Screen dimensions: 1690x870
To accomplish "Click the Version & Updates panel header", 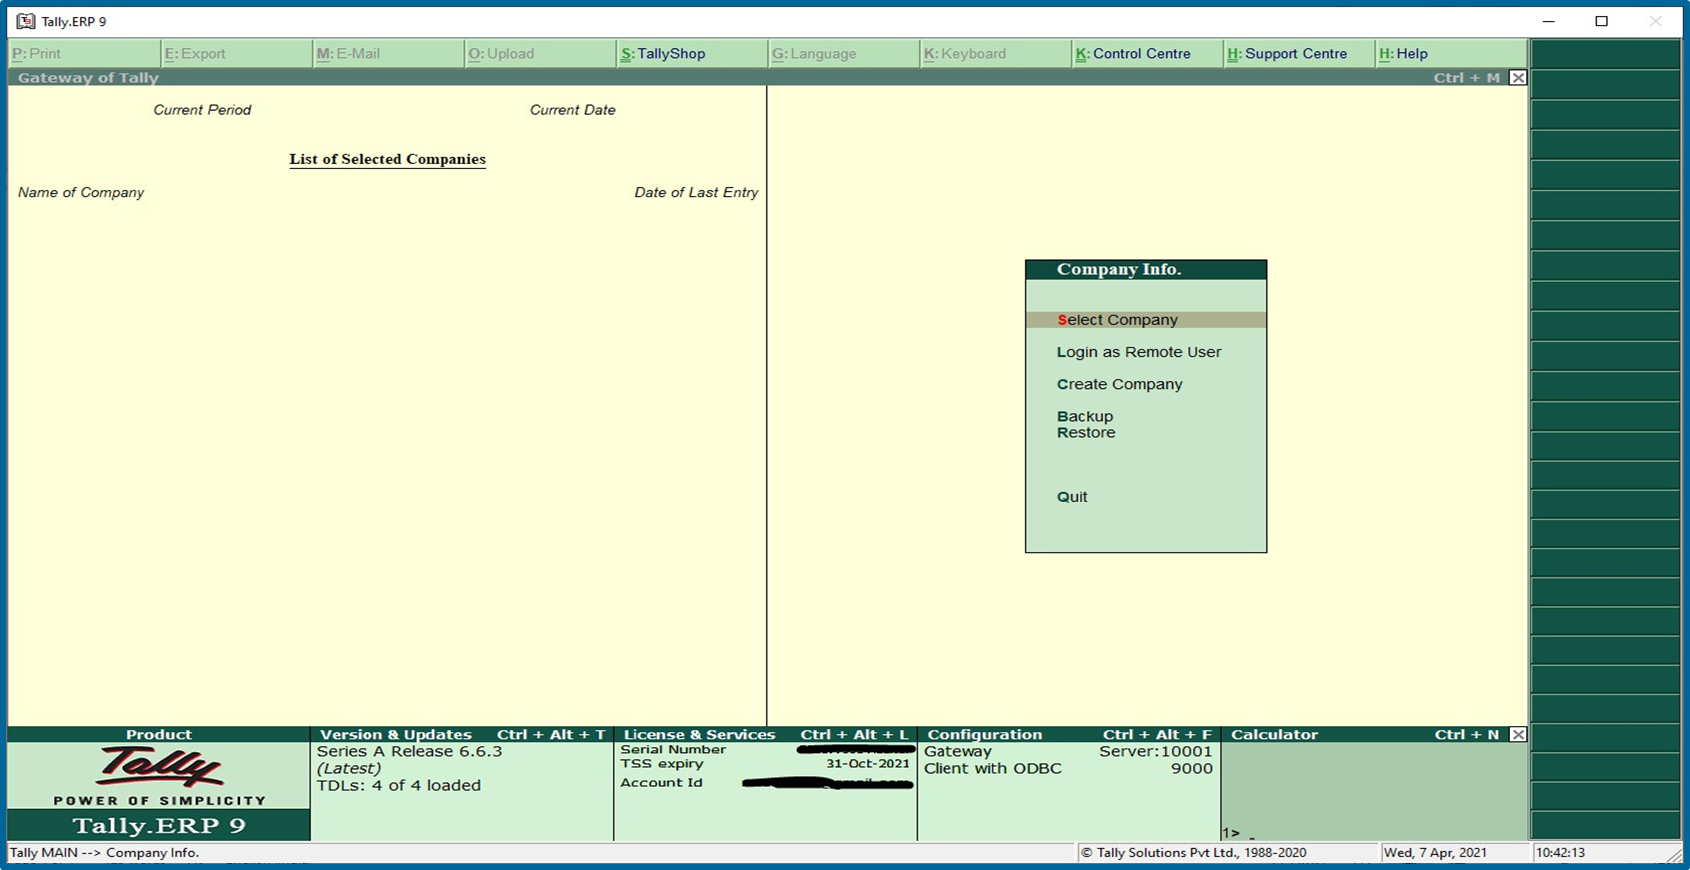I will 462,735.
